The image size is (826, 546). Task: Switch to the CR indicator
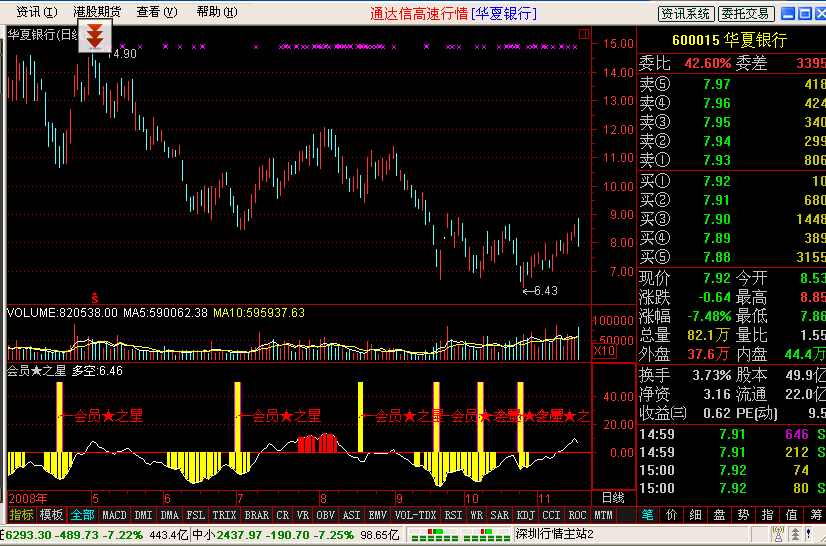(283, 515)
